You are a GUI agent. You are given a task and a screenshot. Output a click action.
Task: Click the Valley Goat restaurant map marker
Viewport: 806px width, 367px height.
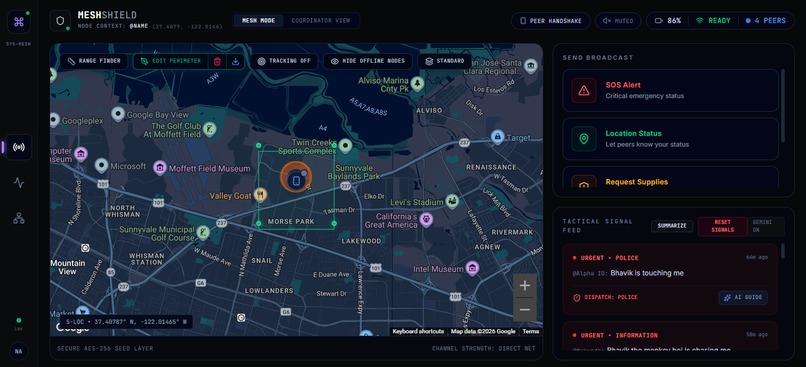point(260,194)
